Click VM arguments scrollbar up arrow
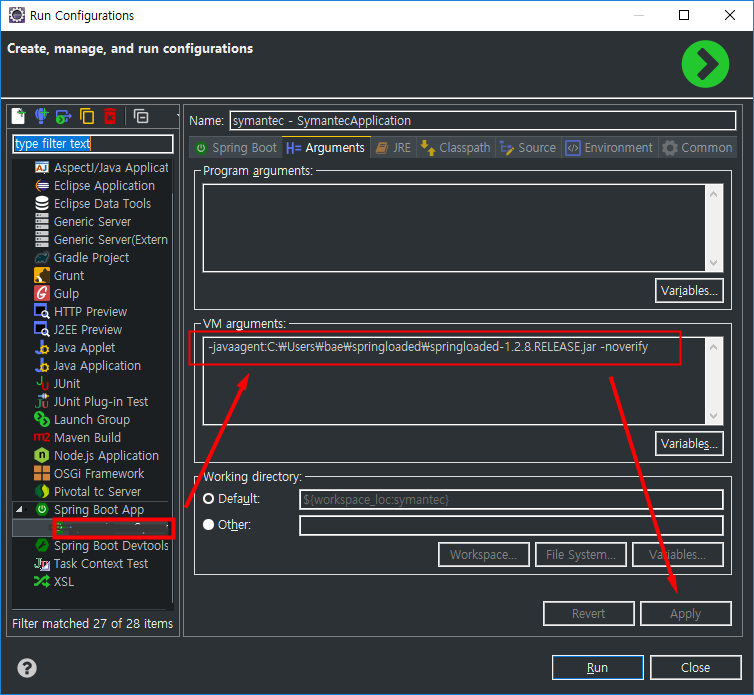Viewport: 754px width, 695px height. (x=714, y=347)
